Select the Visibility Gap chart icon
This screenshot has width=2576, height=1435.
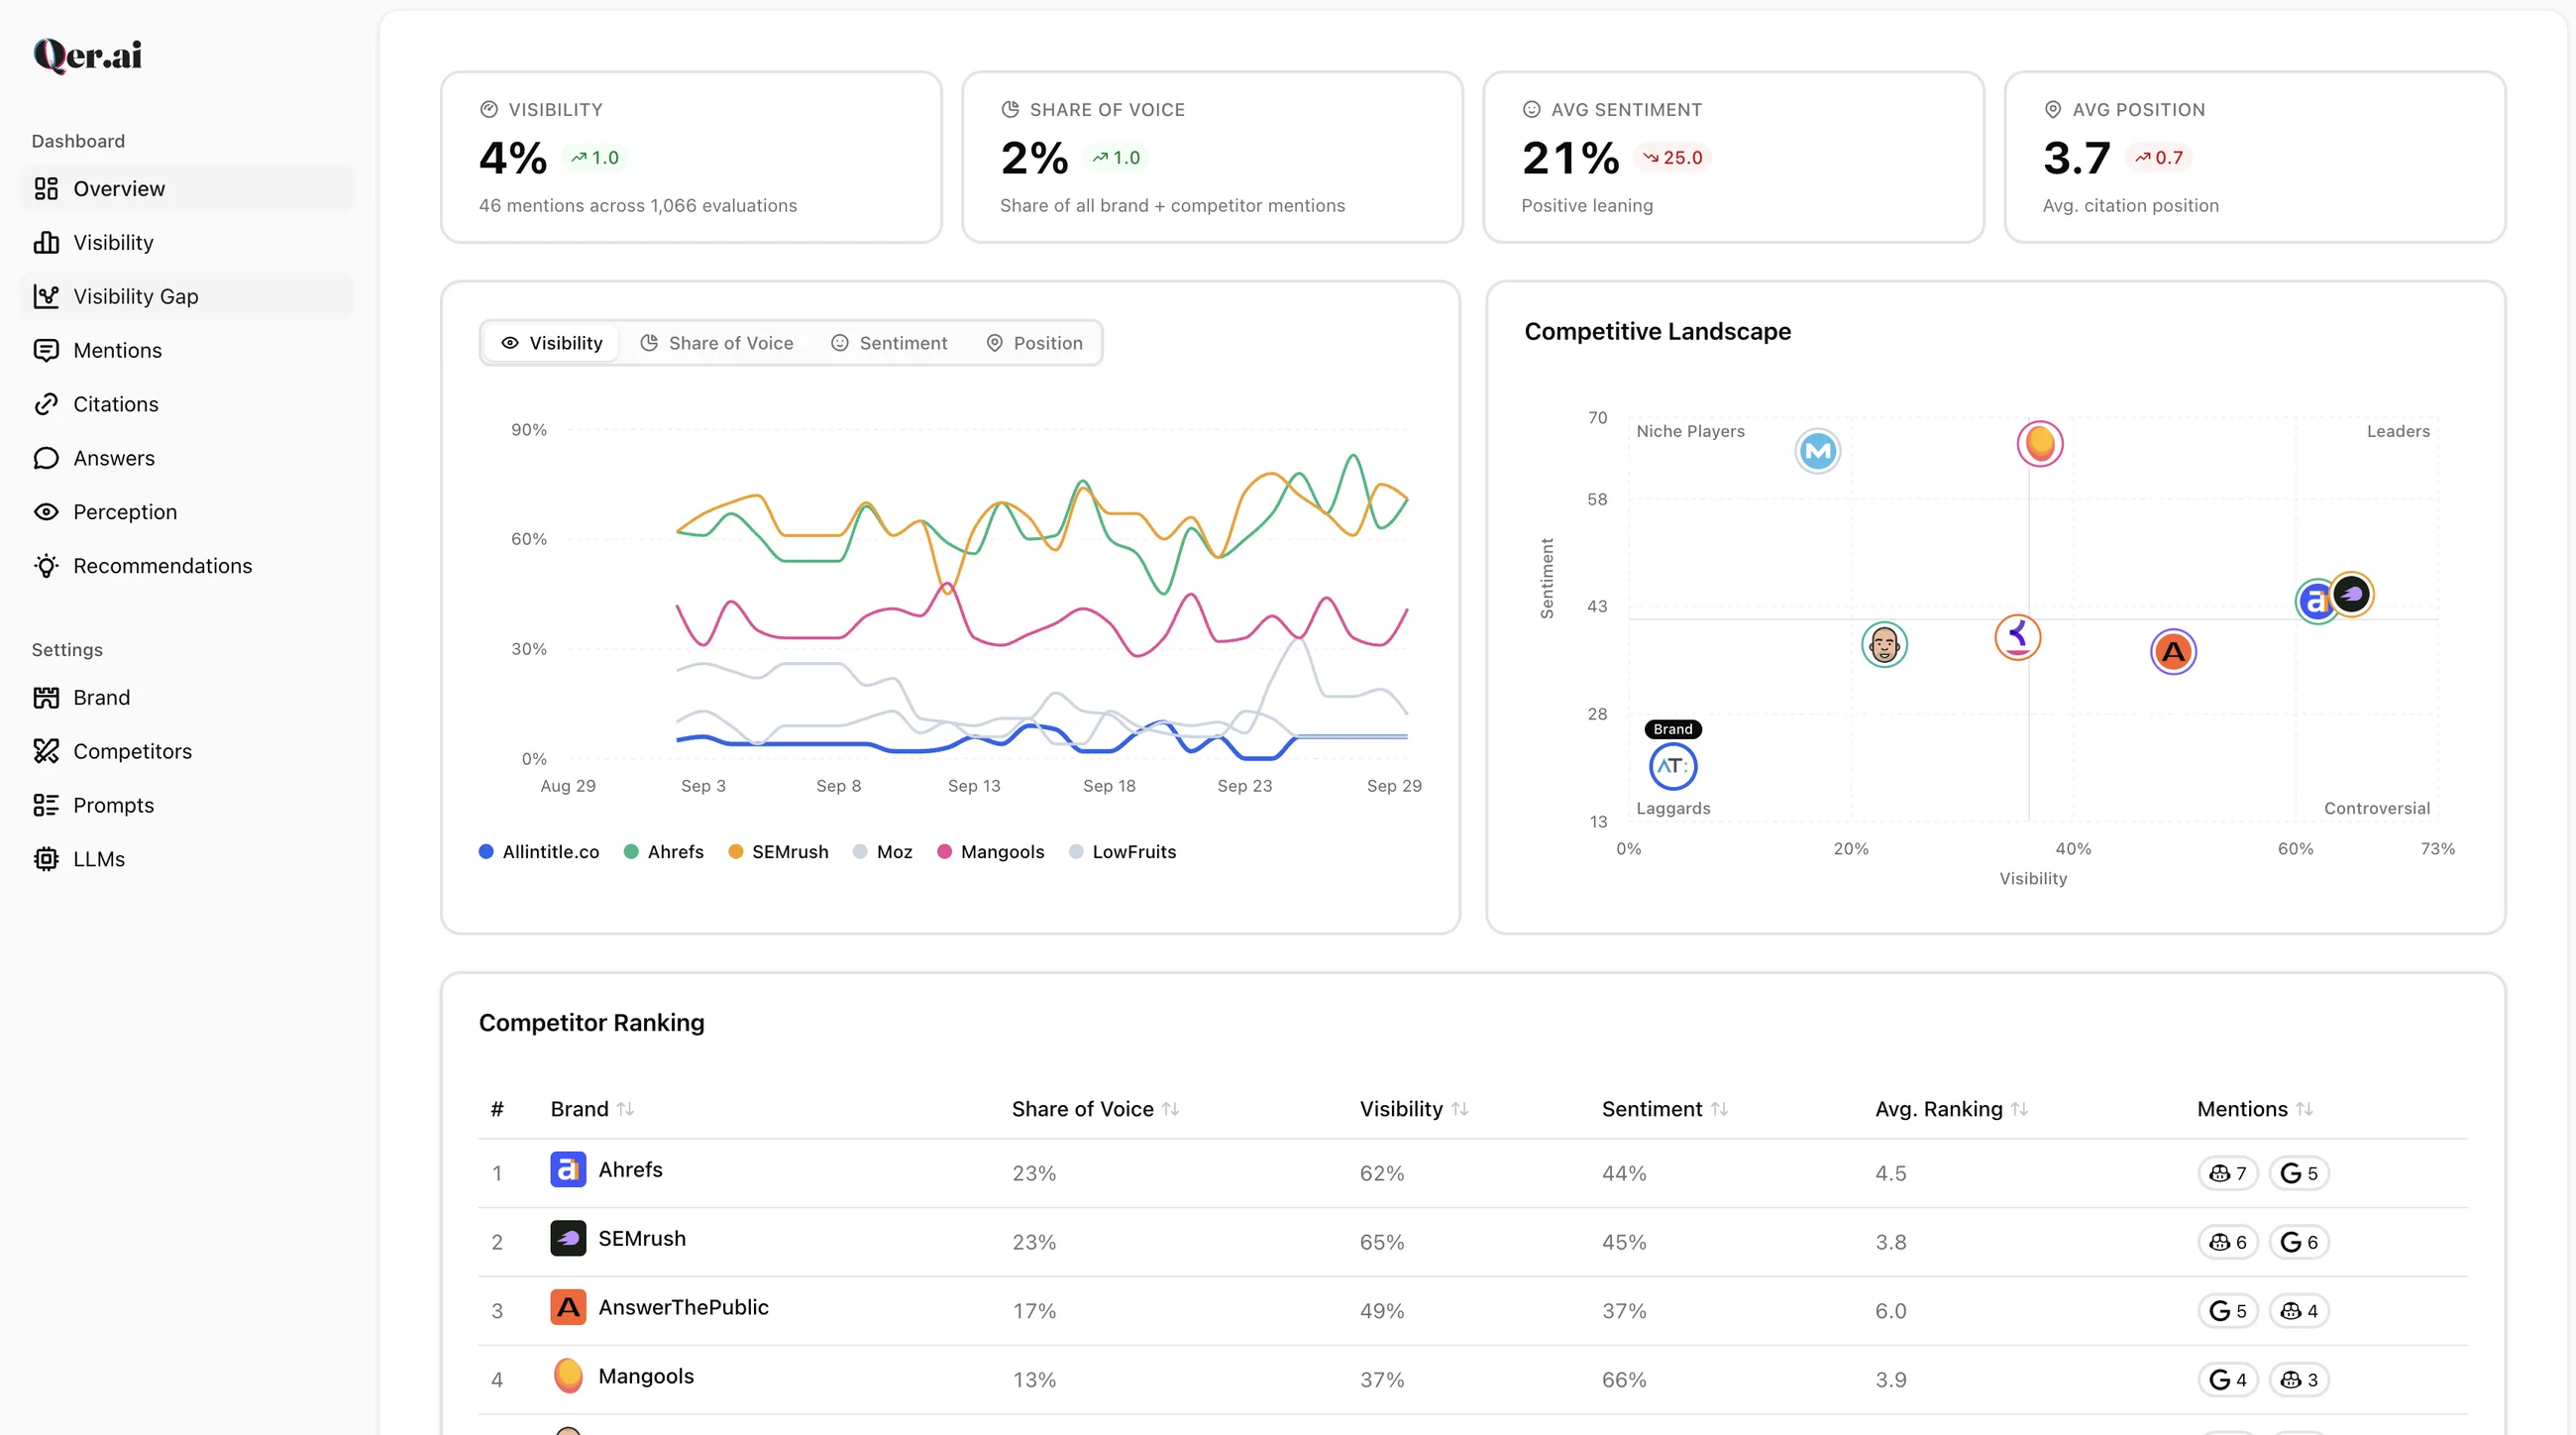coord(46,297)
